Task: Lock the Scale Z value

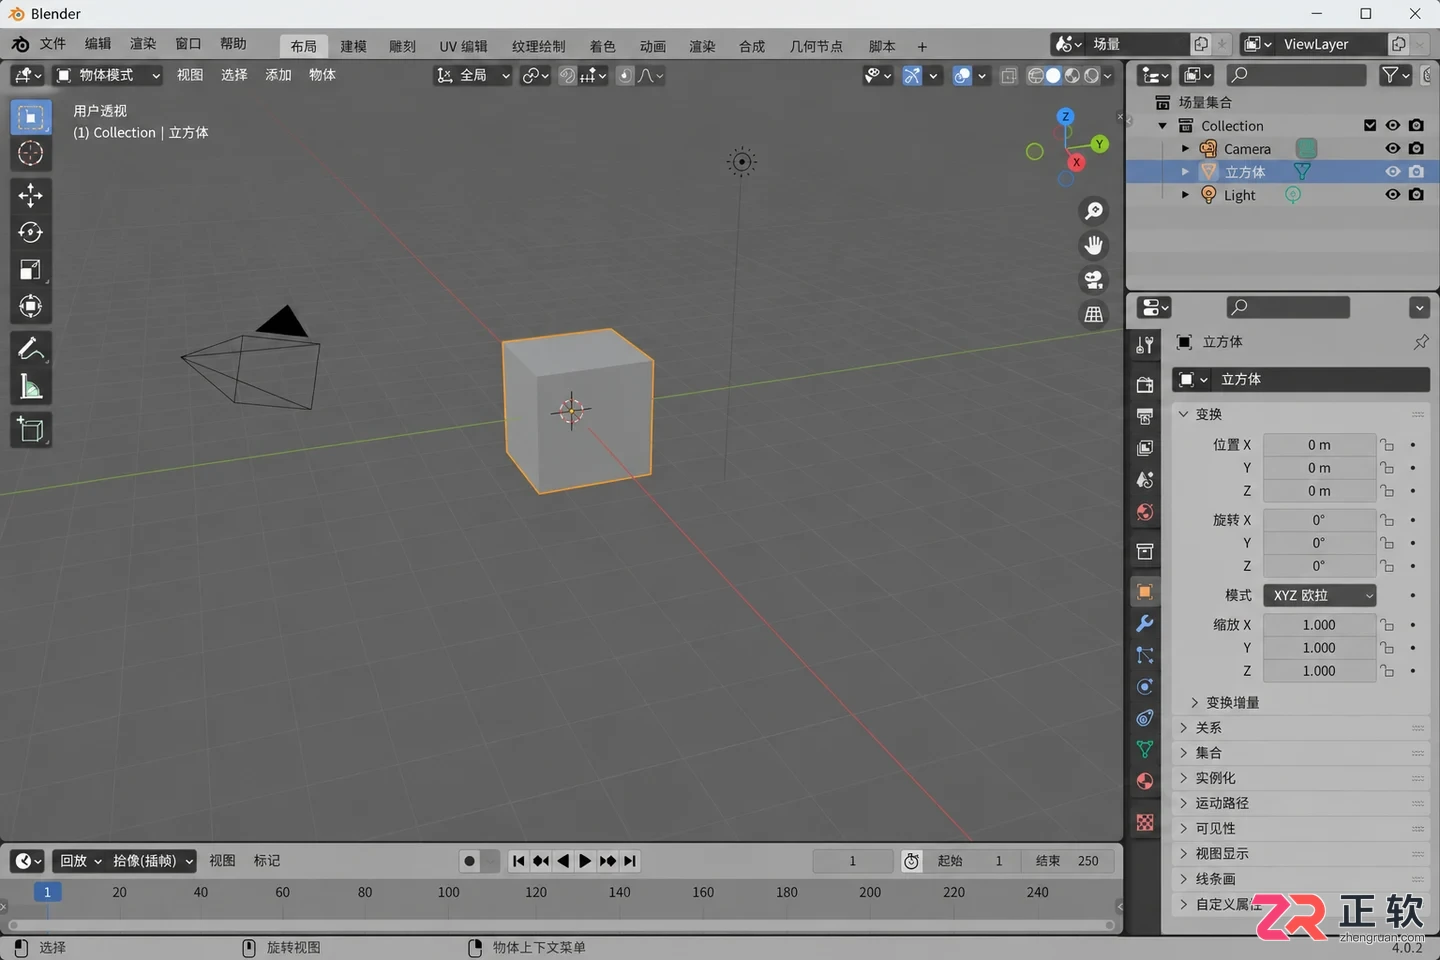Action: [1387, 671]
